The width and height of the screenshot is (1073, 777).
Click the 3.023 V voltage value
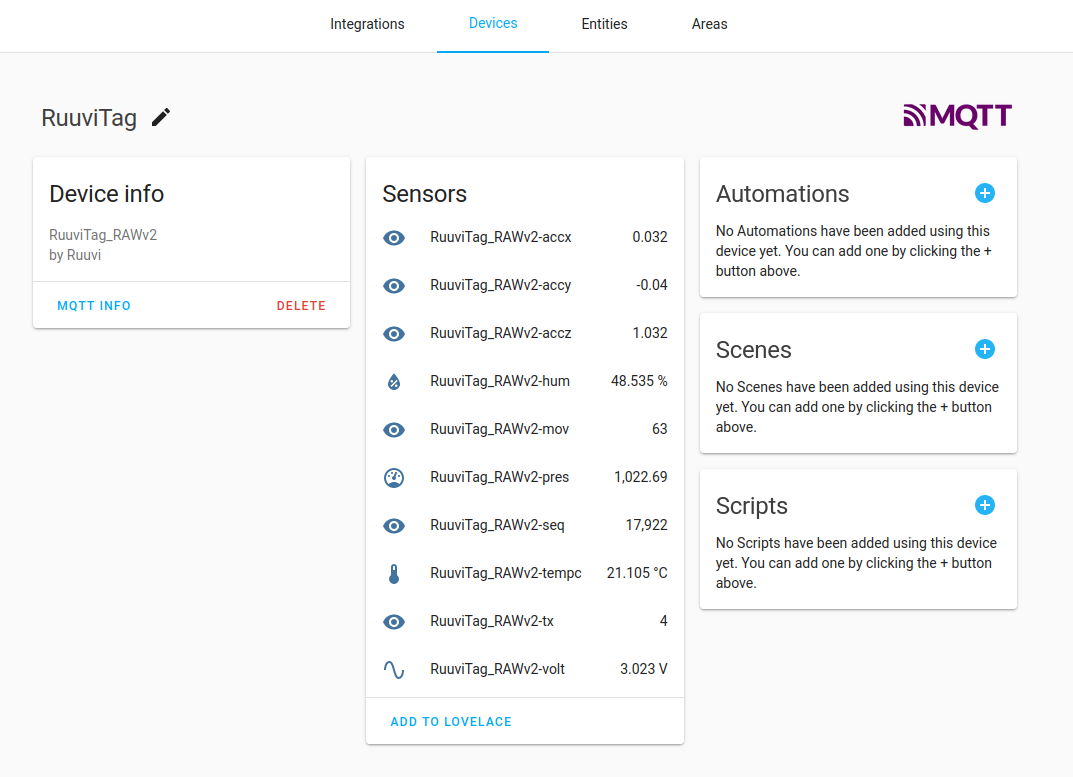pos(644,668)
